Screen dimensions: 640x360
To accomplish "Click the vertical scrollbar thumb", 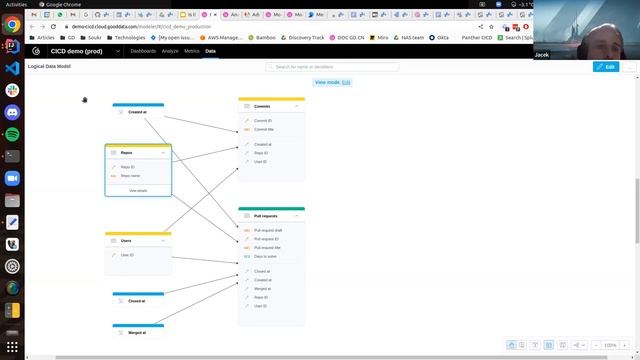I will (637, 211).
